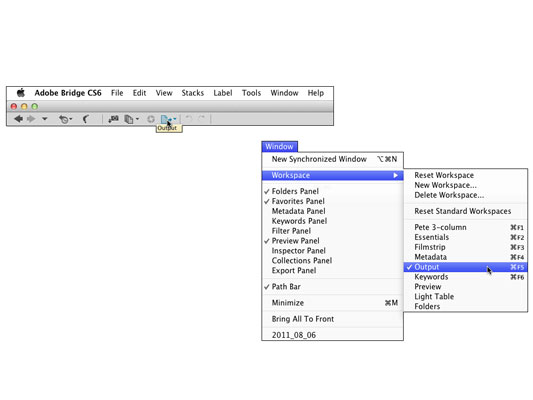Expand the Refine icon dropdown arrow

[137, 119]
